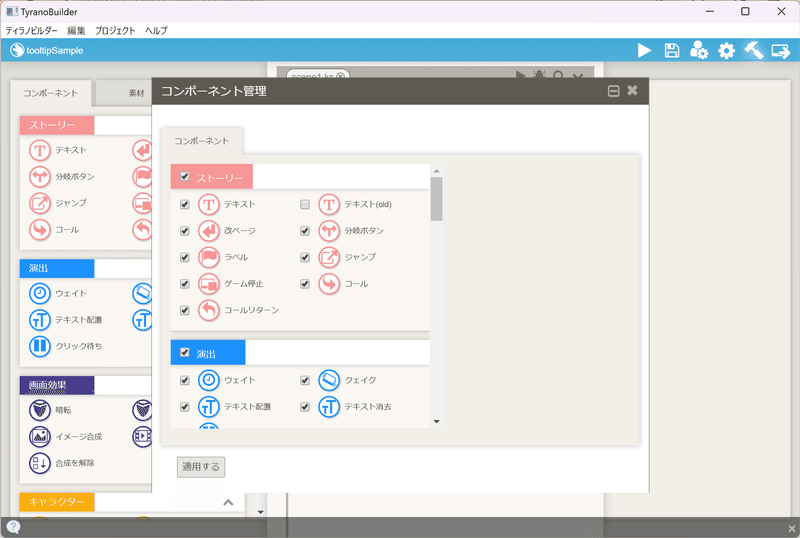Uncheck the ウェイト checkbox in dialog
Screen dimensions: 800x538
point(185,380)
